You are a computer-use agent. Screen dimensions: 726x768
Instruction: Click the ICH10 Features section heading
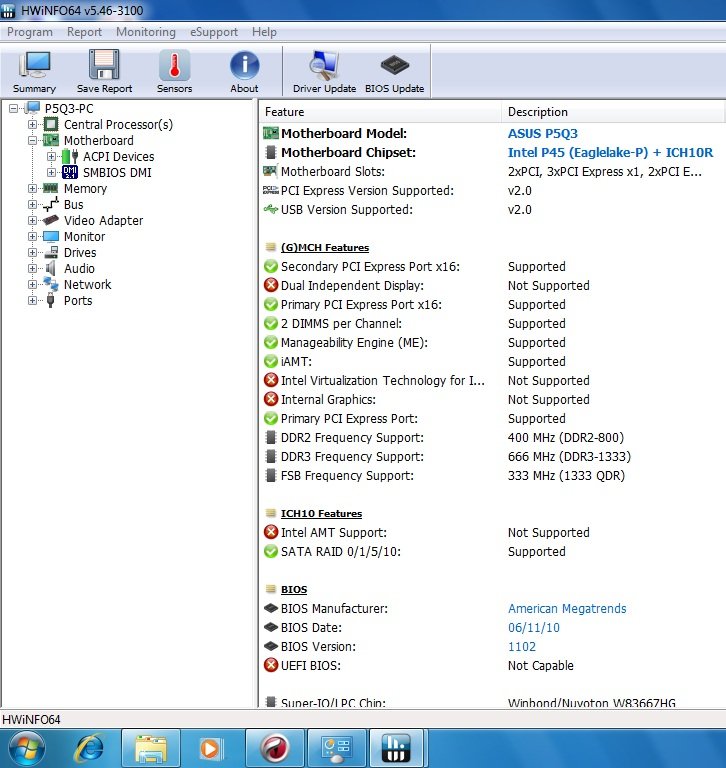[321, 513]
